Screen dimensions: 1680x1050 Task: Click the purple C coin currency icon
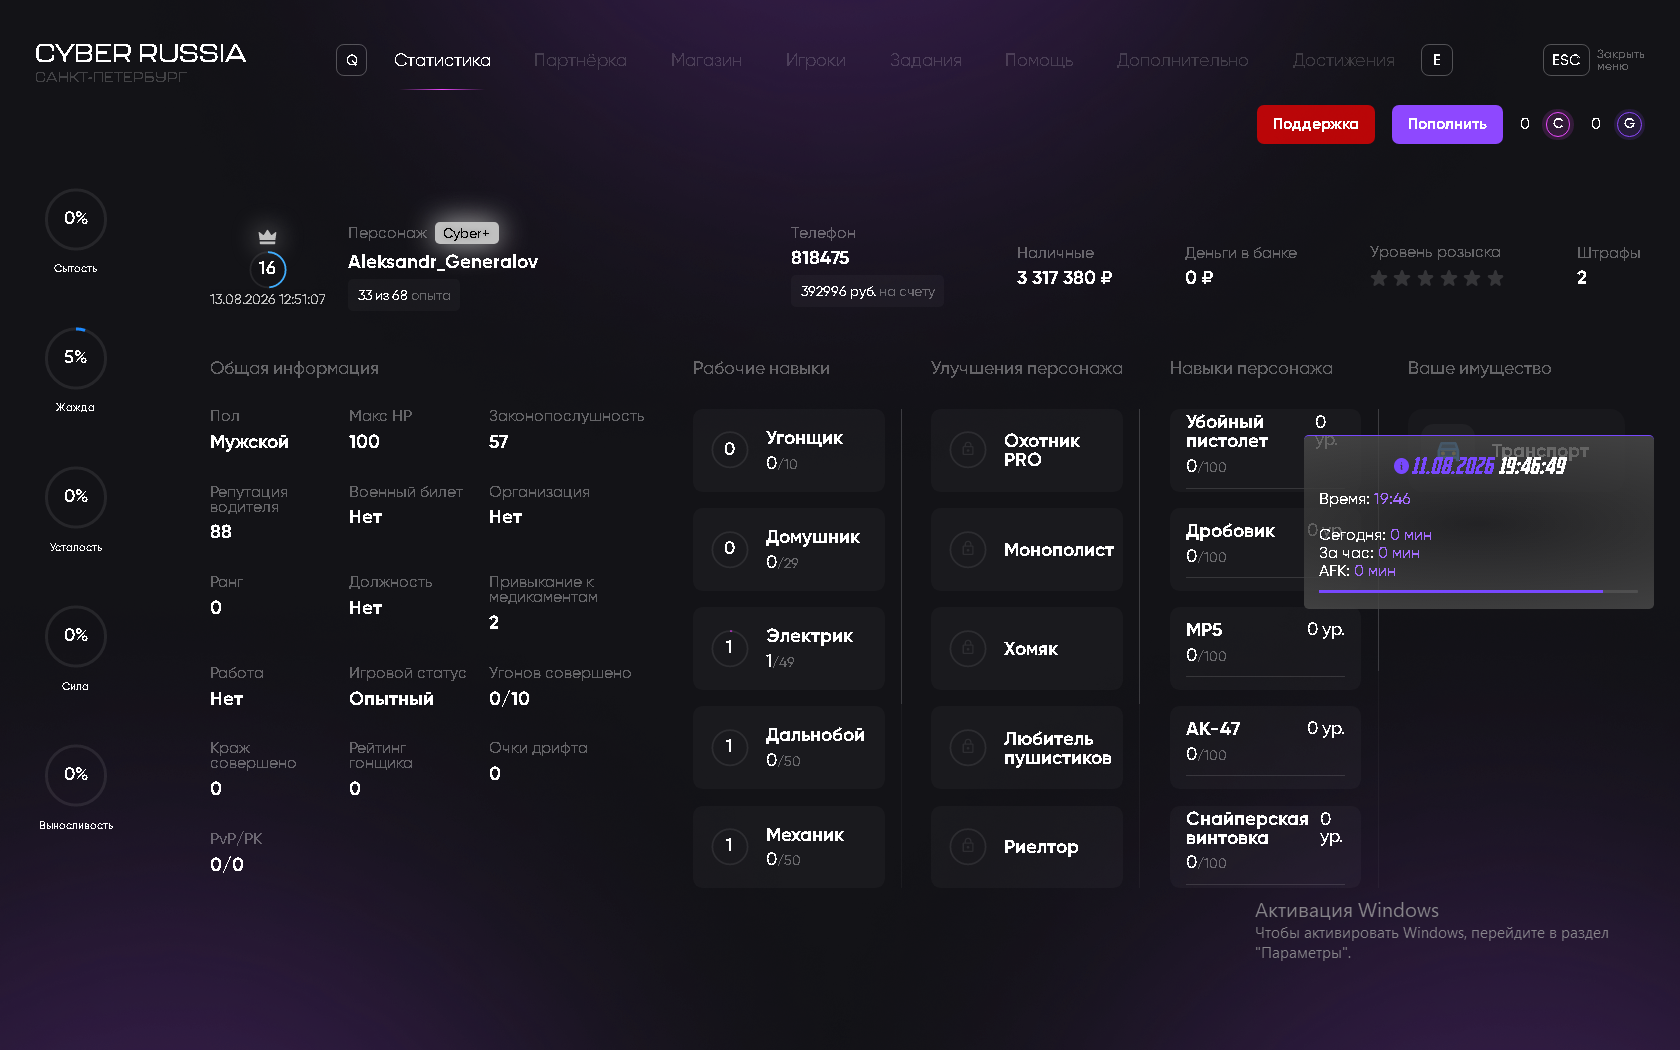(x=1558, y=124)
